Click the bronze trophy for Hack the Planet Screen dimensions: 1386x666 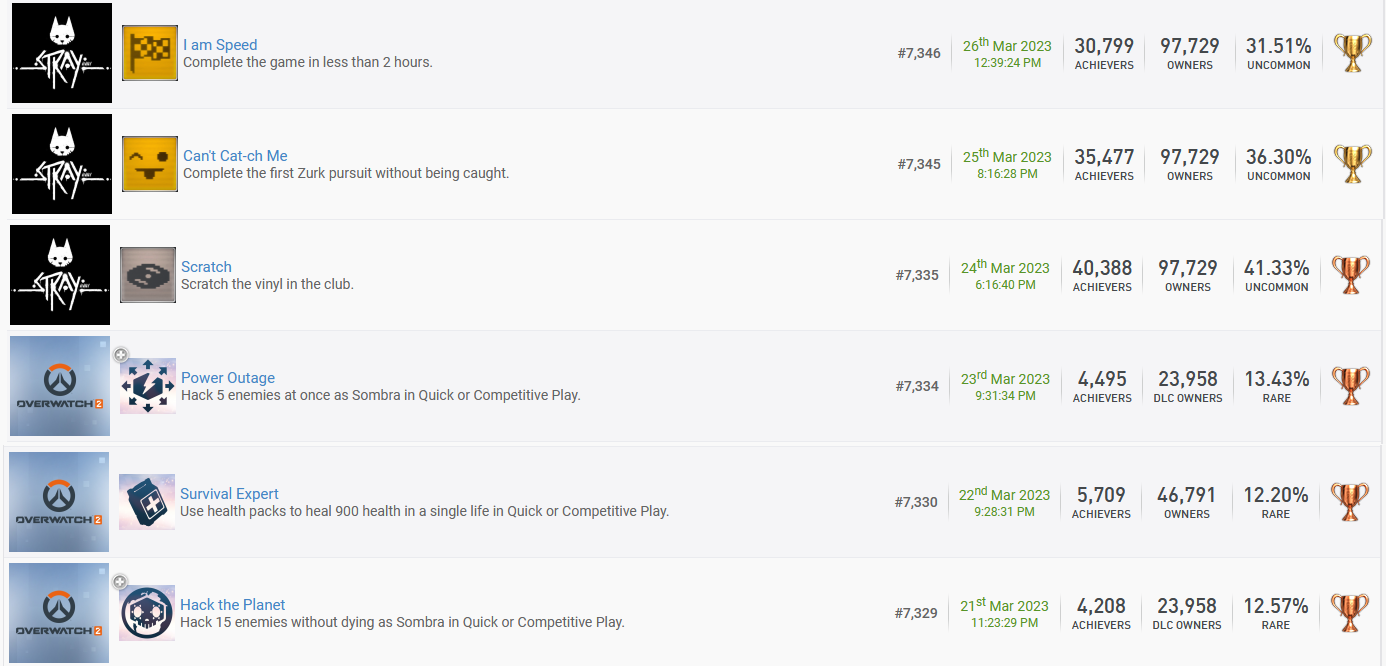1351,613
